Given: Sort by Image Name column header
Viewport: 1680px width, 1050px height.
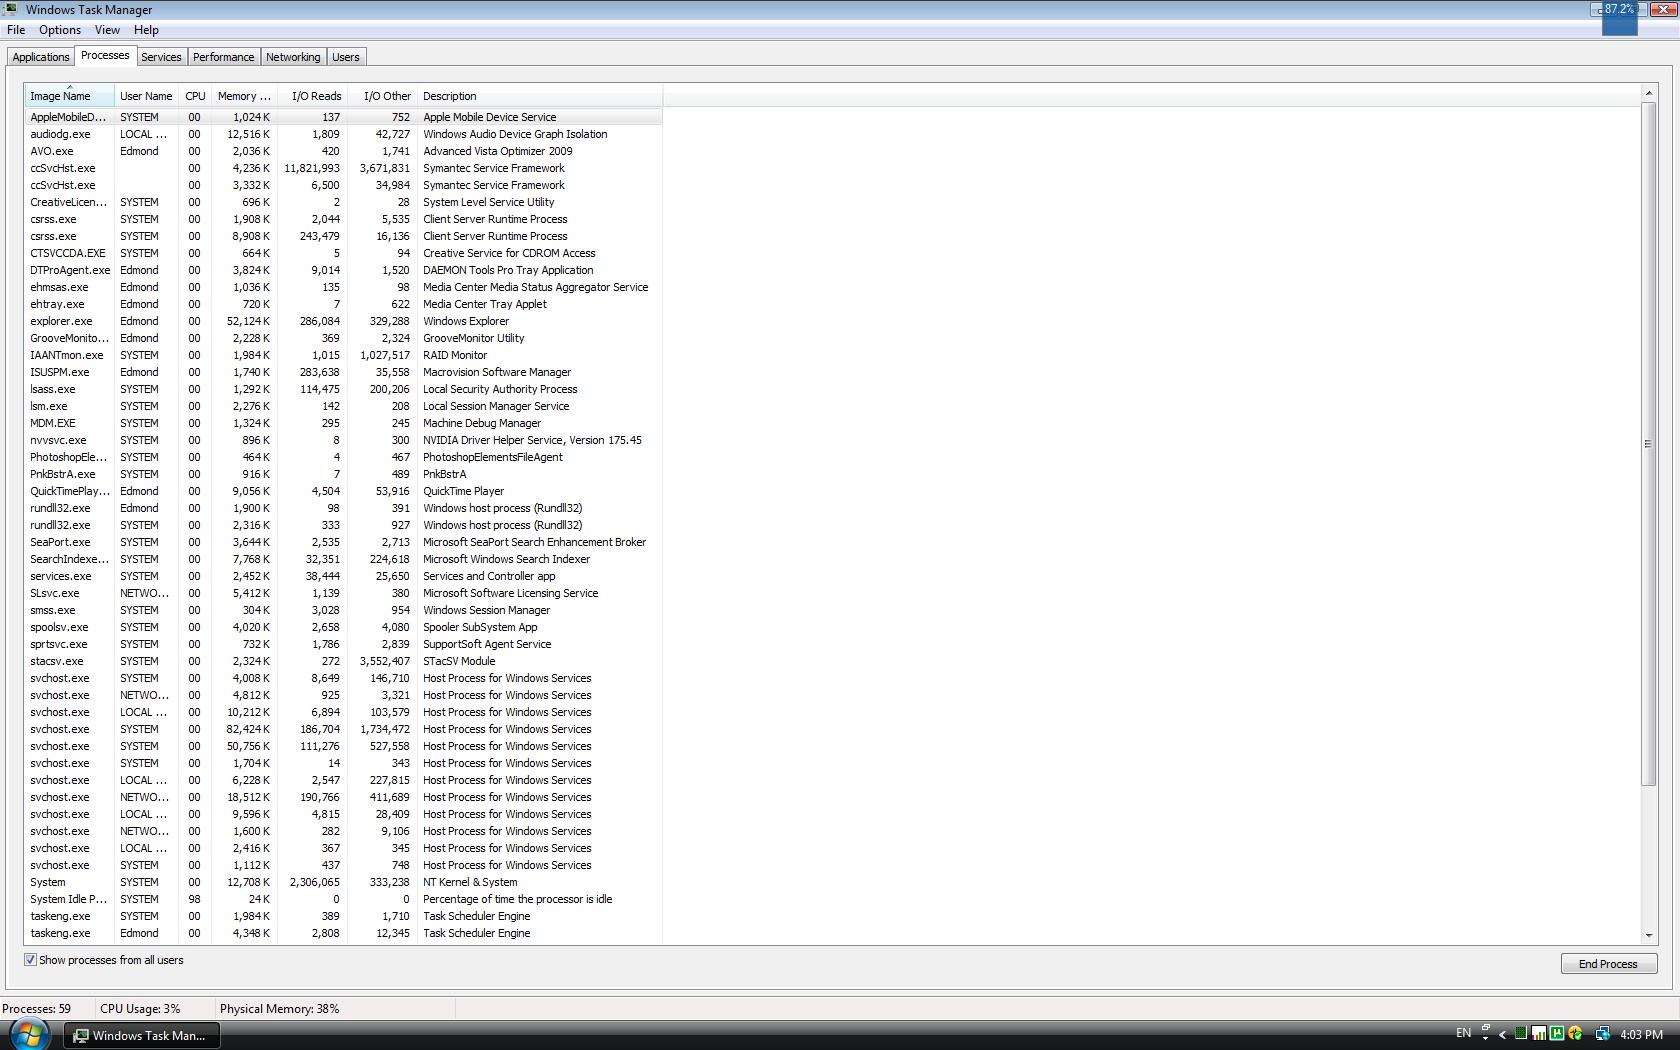Looking at the screenshot, I should [69, 96].
